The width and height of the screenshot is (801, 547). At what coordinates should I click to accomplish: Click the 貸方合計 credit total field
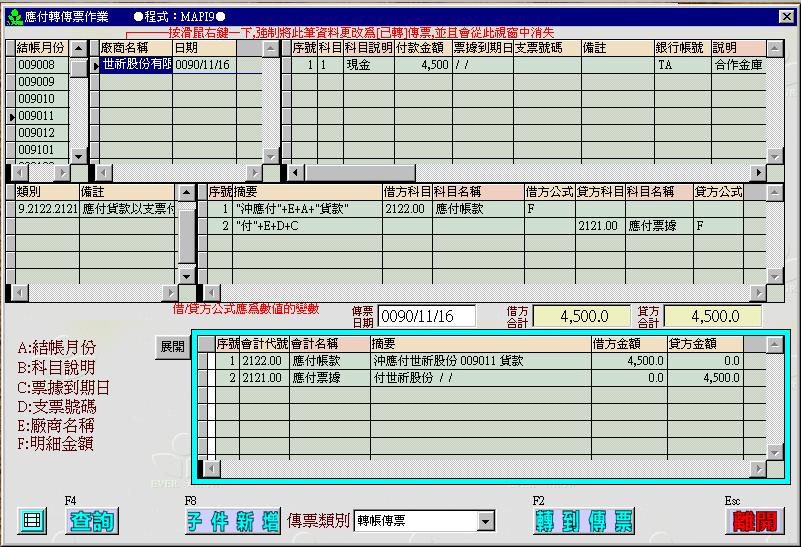712,316
